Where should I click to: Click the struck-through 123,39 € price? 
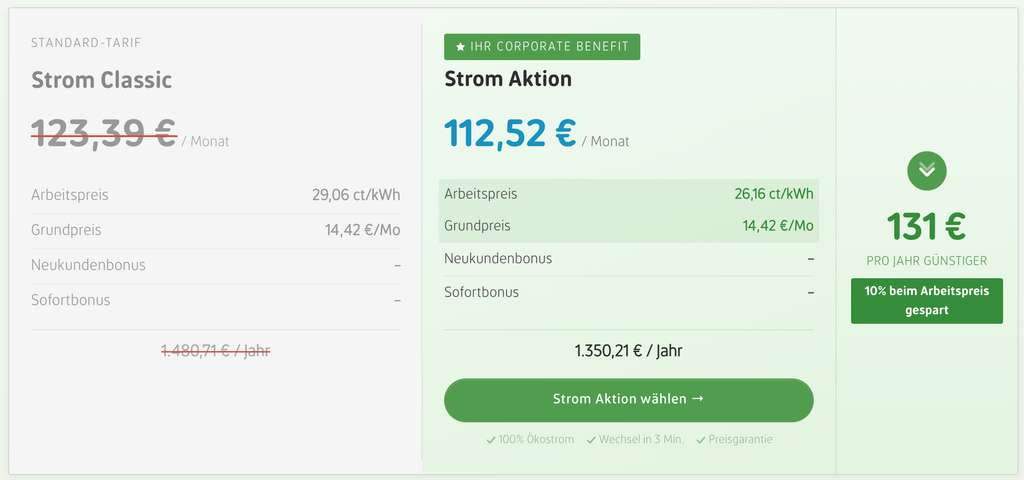[x=104, y=133]
